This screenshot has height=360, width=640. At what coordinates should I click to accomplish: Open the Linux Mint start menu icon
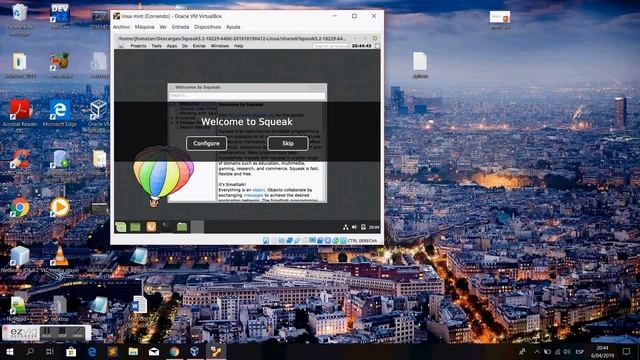point(121,227)
